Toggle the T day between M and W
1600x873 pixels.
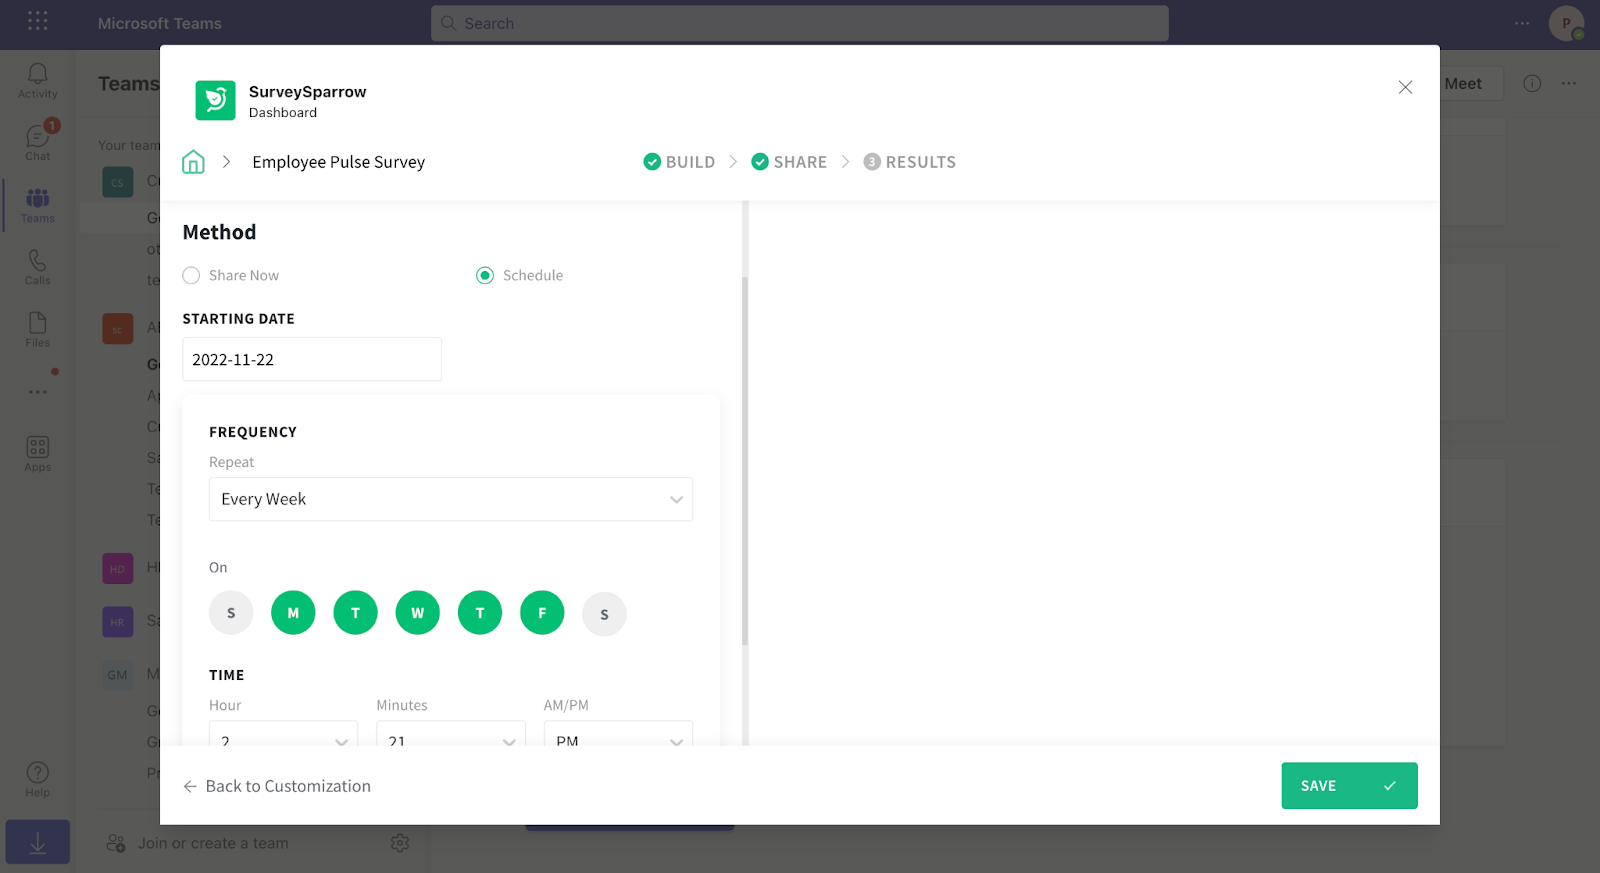[x=356, y=613]
